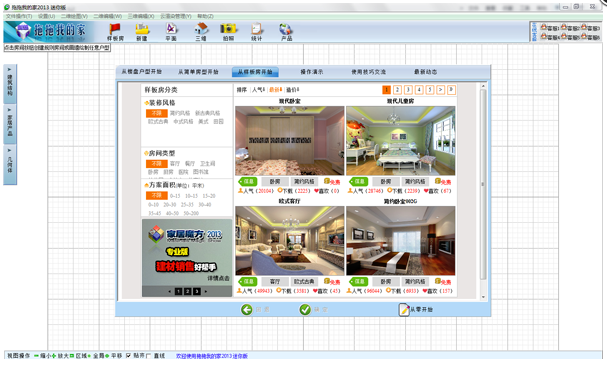Click the green checkmark confirm icon
607x368 pixels.
click(305, 310)
